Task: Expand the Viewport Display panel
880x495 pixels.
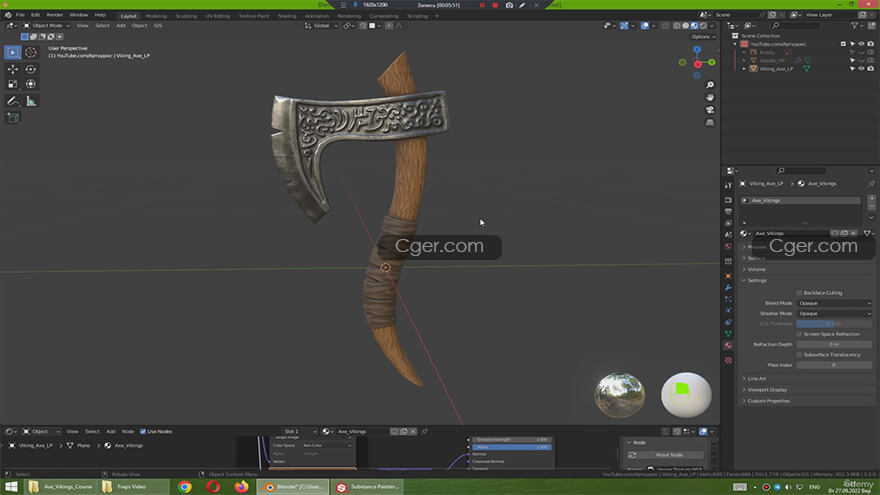Action: coord(767,390)
